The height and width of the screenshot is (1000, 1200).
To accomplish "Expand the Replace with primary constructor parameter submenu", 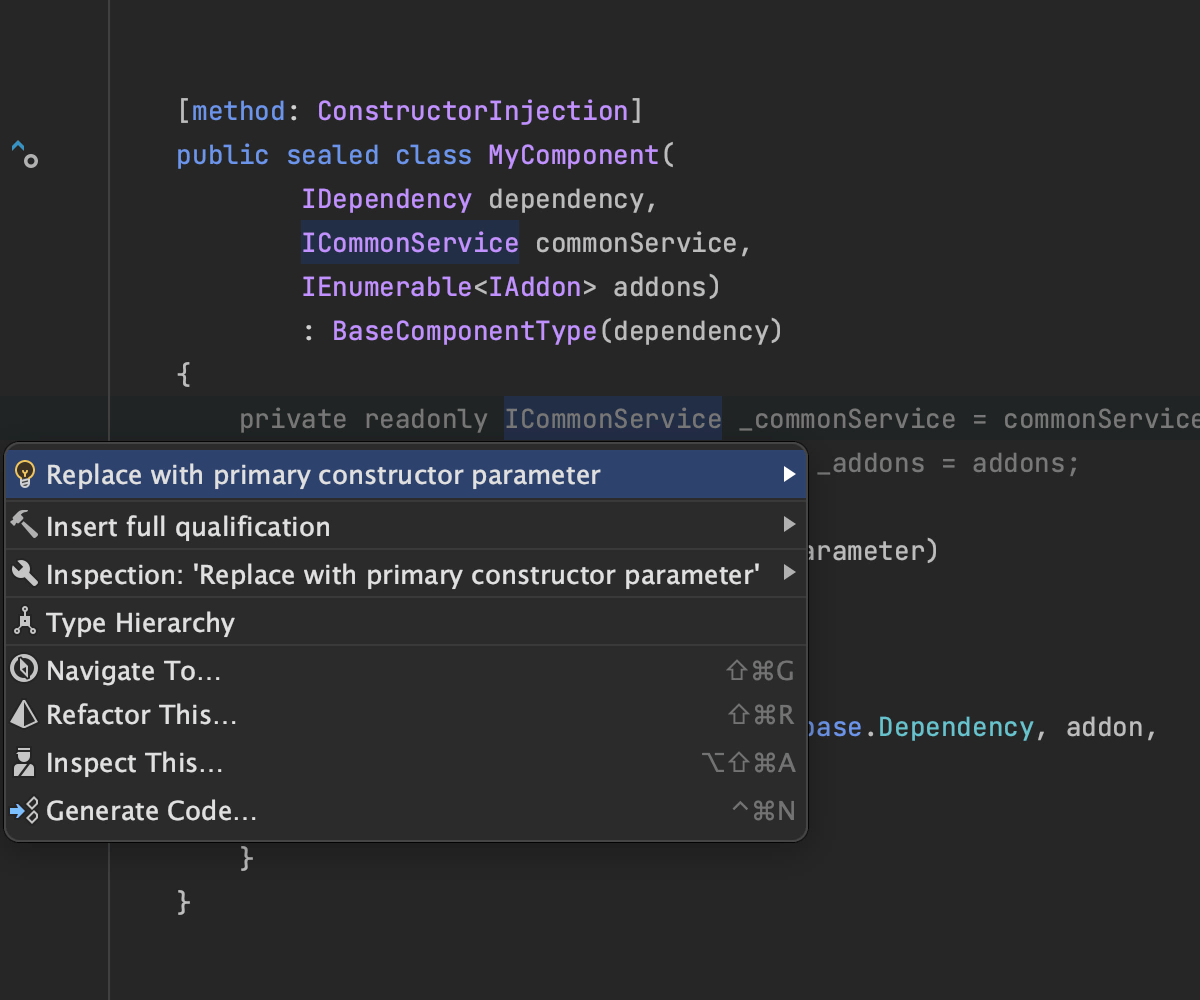I will (x=789, y=474).
